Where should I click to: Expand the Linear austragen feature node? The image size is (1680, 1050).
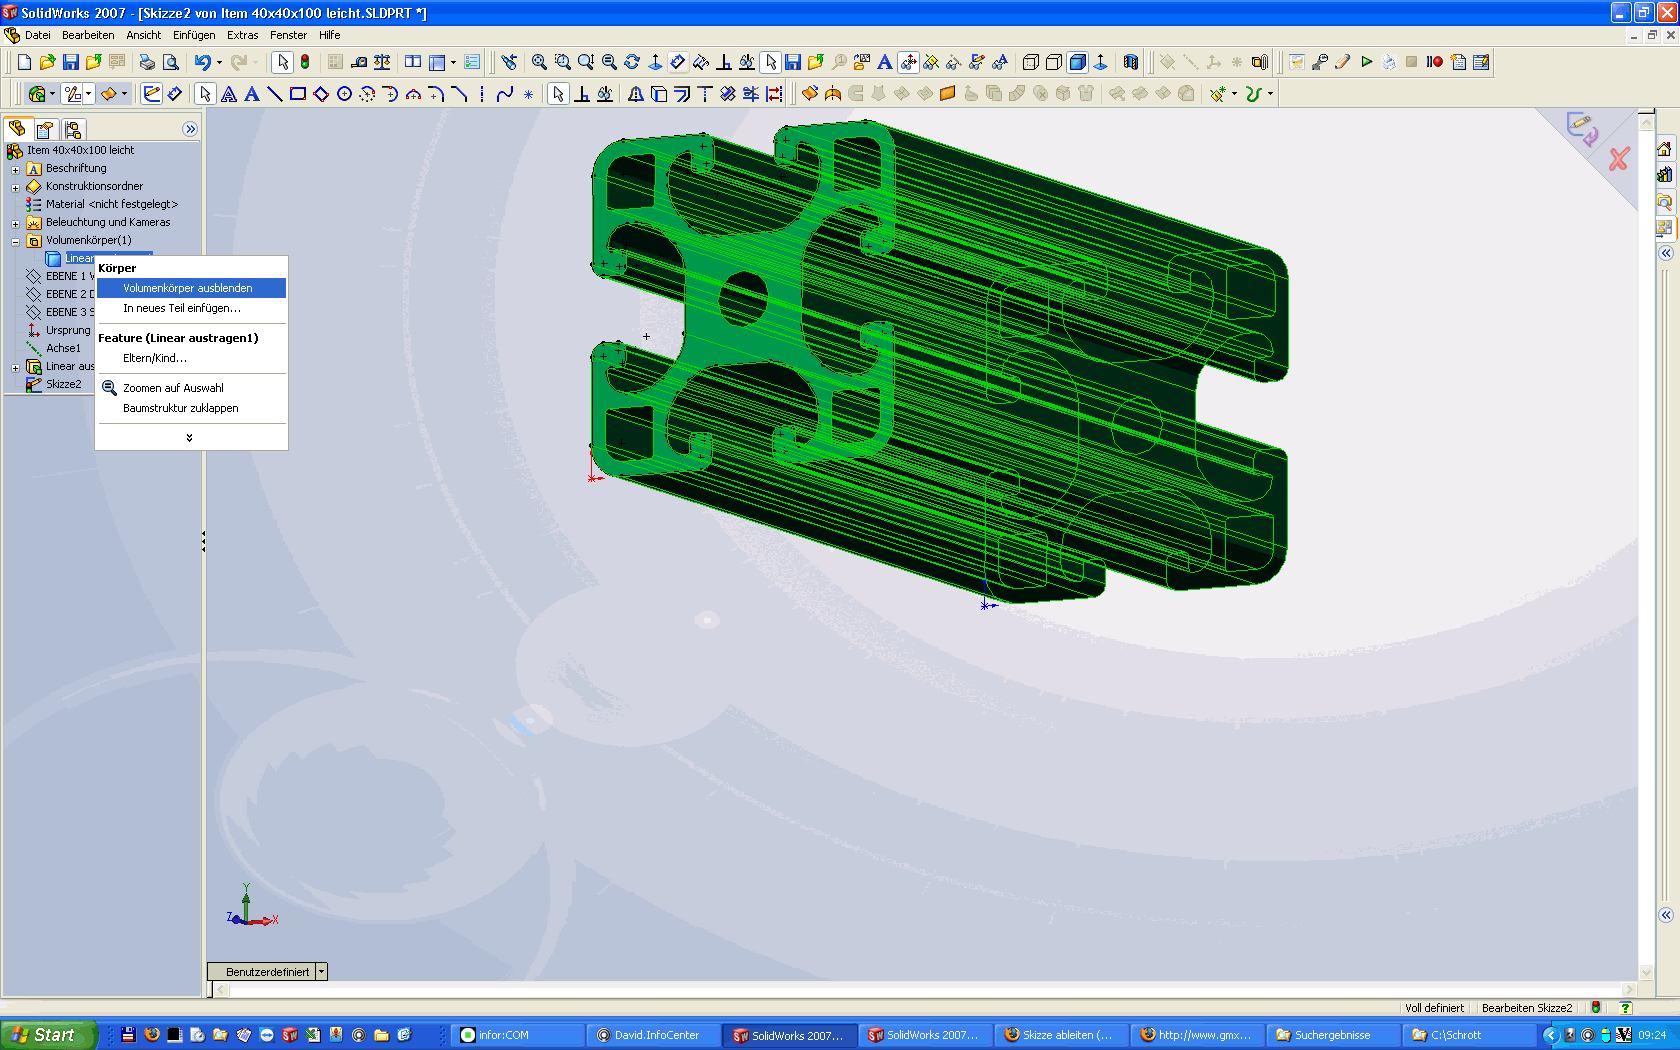(x=16, y=367)
